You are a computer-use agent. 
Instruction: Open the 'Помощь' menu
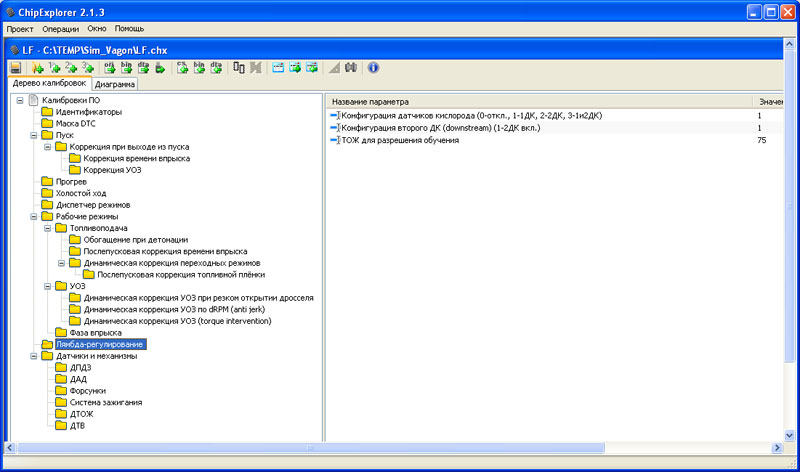tap(130, 29)
